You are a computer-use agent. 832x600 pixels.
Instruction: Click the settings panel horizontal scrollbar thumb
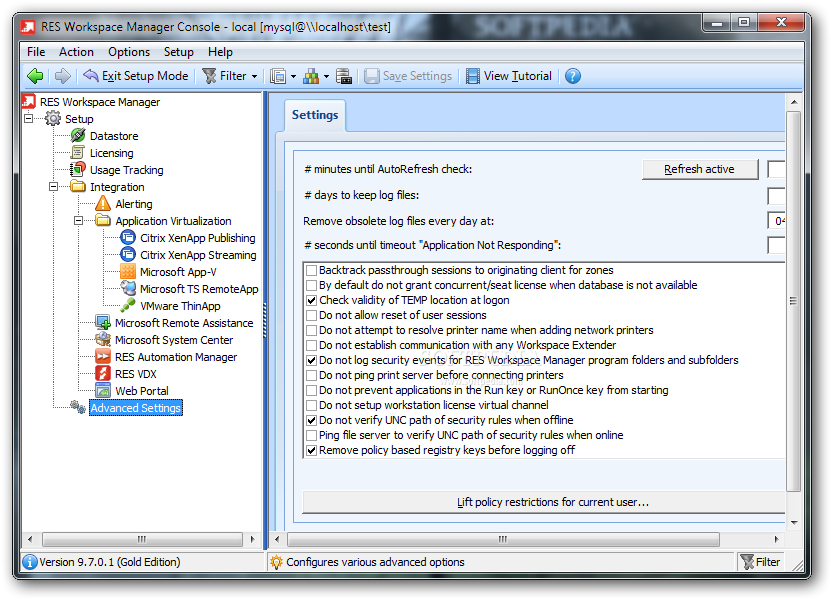503,540
